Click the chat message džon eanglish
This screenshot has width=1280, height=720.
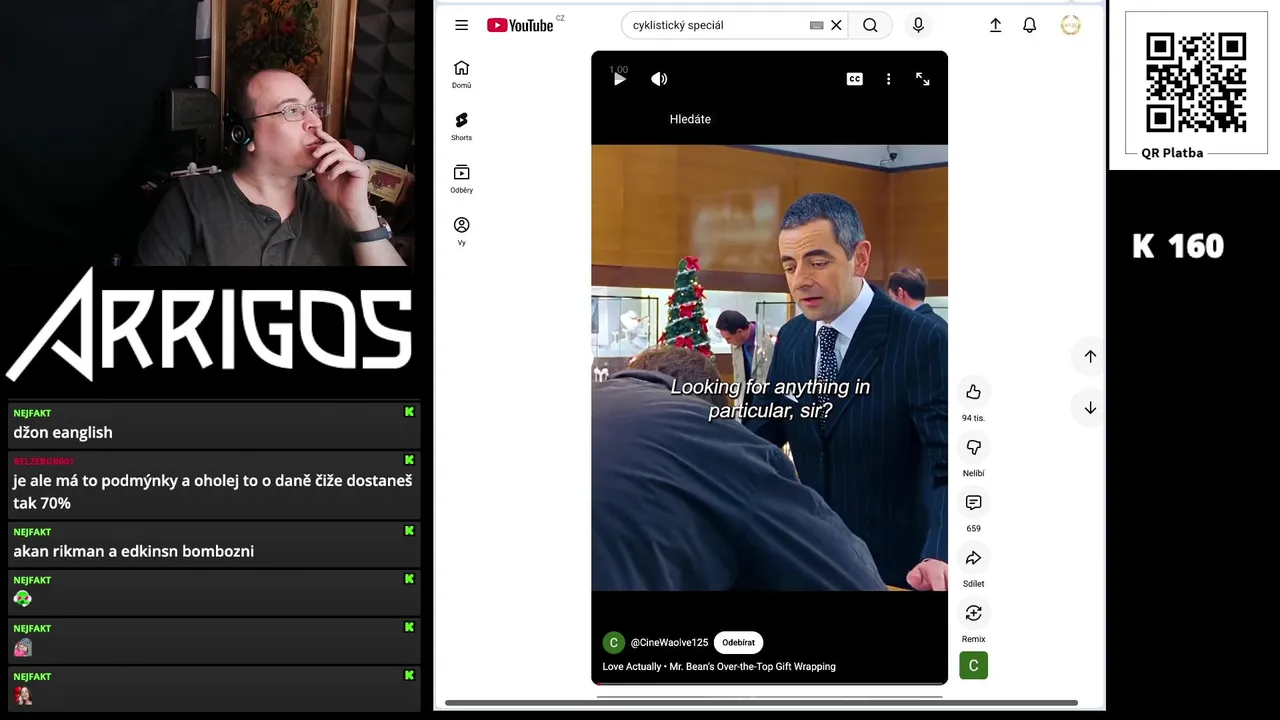[63, 433]
